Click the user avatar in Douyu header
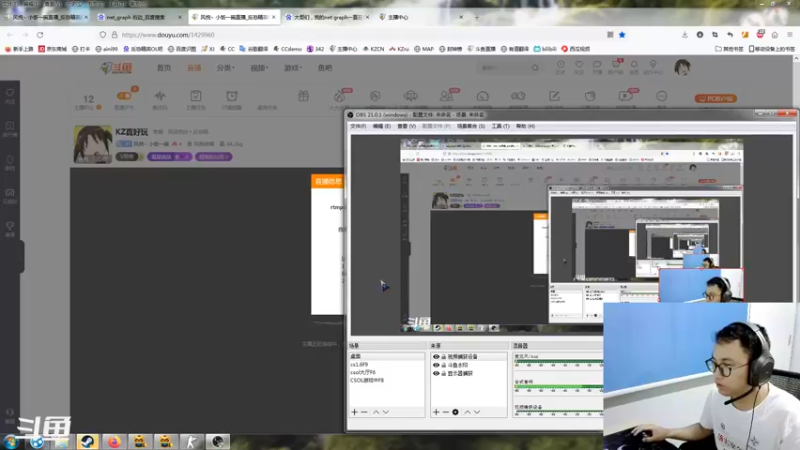This screenshot has height=450, width=800. coord(682,67)
